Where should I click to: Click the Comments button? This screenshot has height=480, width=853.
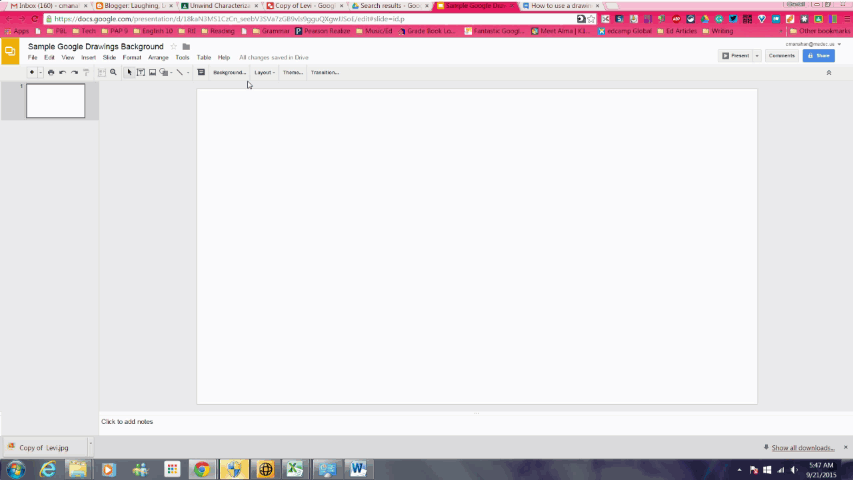click(x=782, y=56)
